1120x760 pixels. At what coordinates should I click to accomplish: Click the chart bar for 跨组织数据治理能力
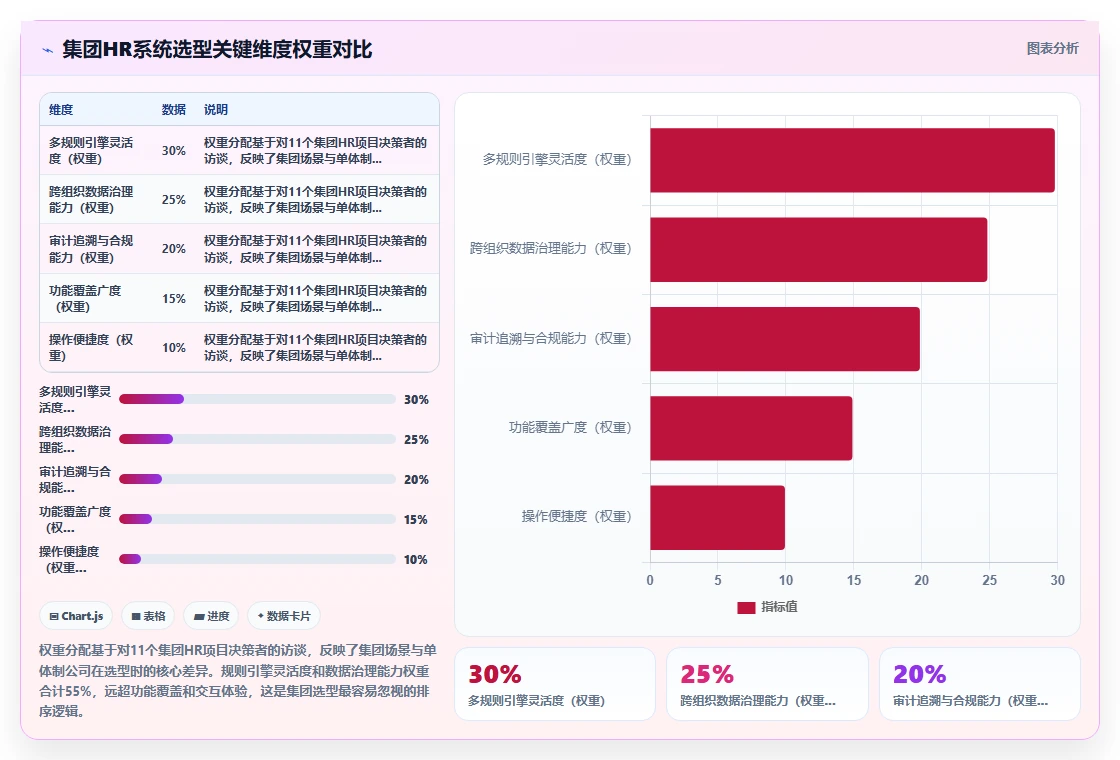pyautogui.click(x=819, y=249)
